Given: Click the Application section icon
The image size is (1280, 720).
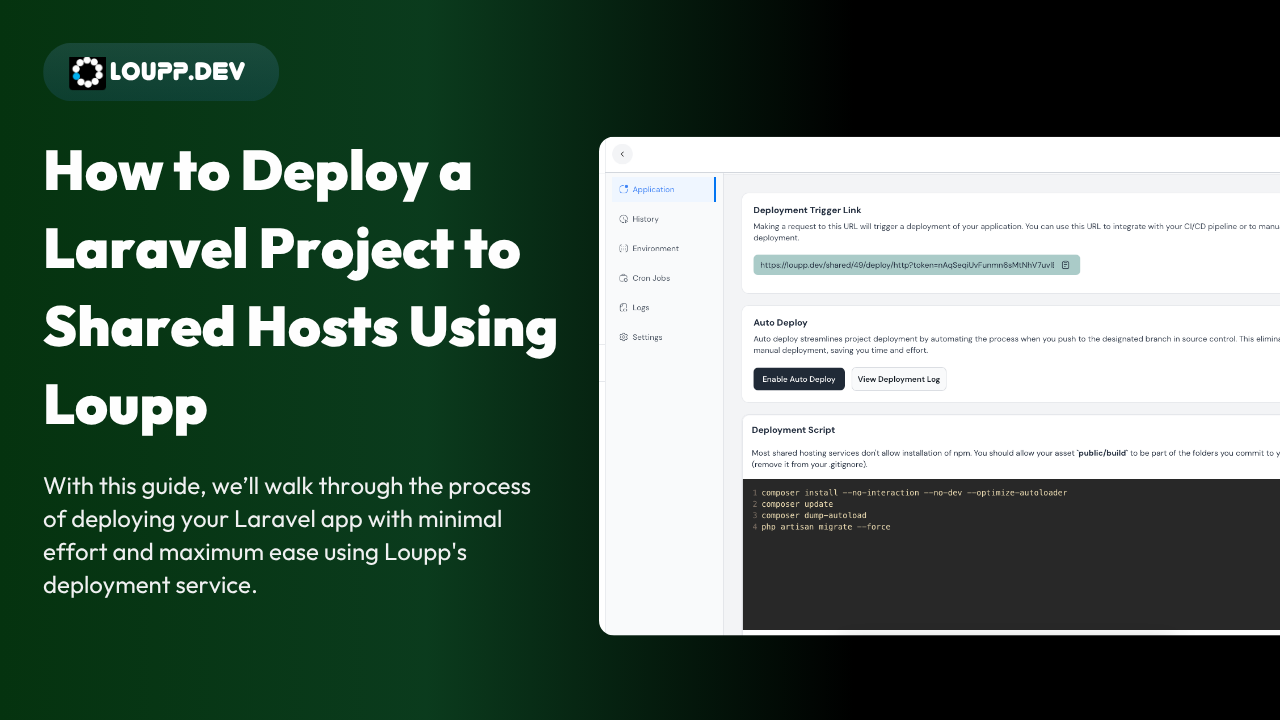Looking at the screenshot, I should point(624,189).
